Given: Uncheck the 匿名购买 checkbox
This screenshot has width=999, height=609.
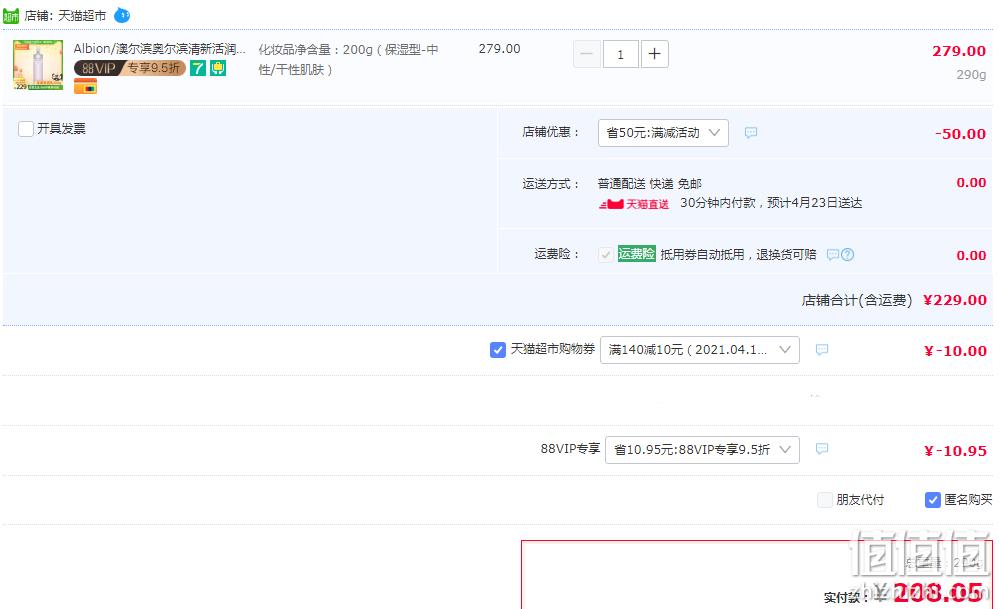Looking at the screenshot, I should [x=933, y=500].
